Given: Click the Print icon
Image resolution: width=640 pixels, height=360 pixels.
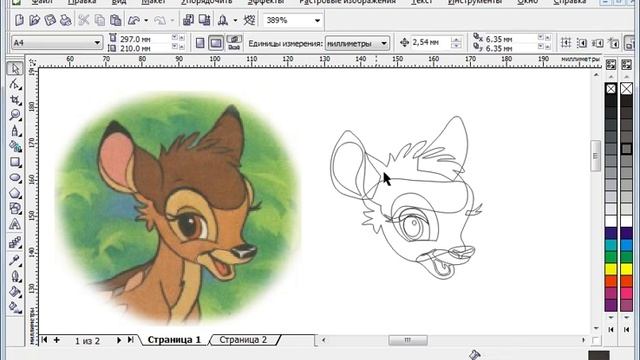Looking at the screenshot, I should 65,20.
